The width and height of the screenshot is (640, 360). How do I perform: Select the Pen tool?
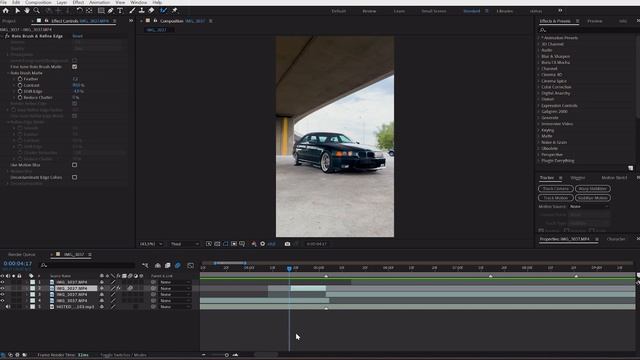[x=111, y=11]
